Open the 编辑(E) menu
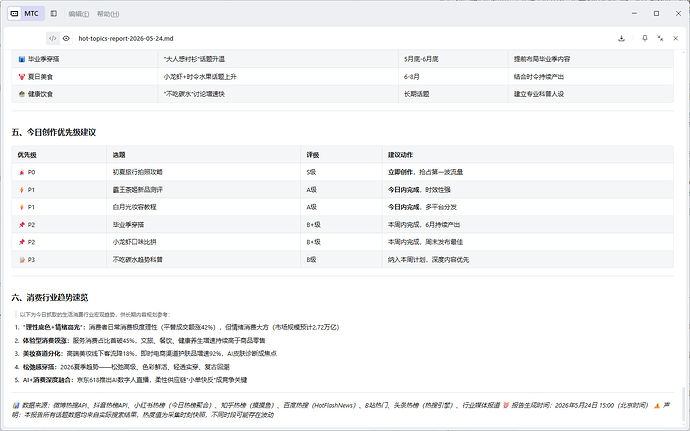The image size is (690, 431). click(79, 14)
